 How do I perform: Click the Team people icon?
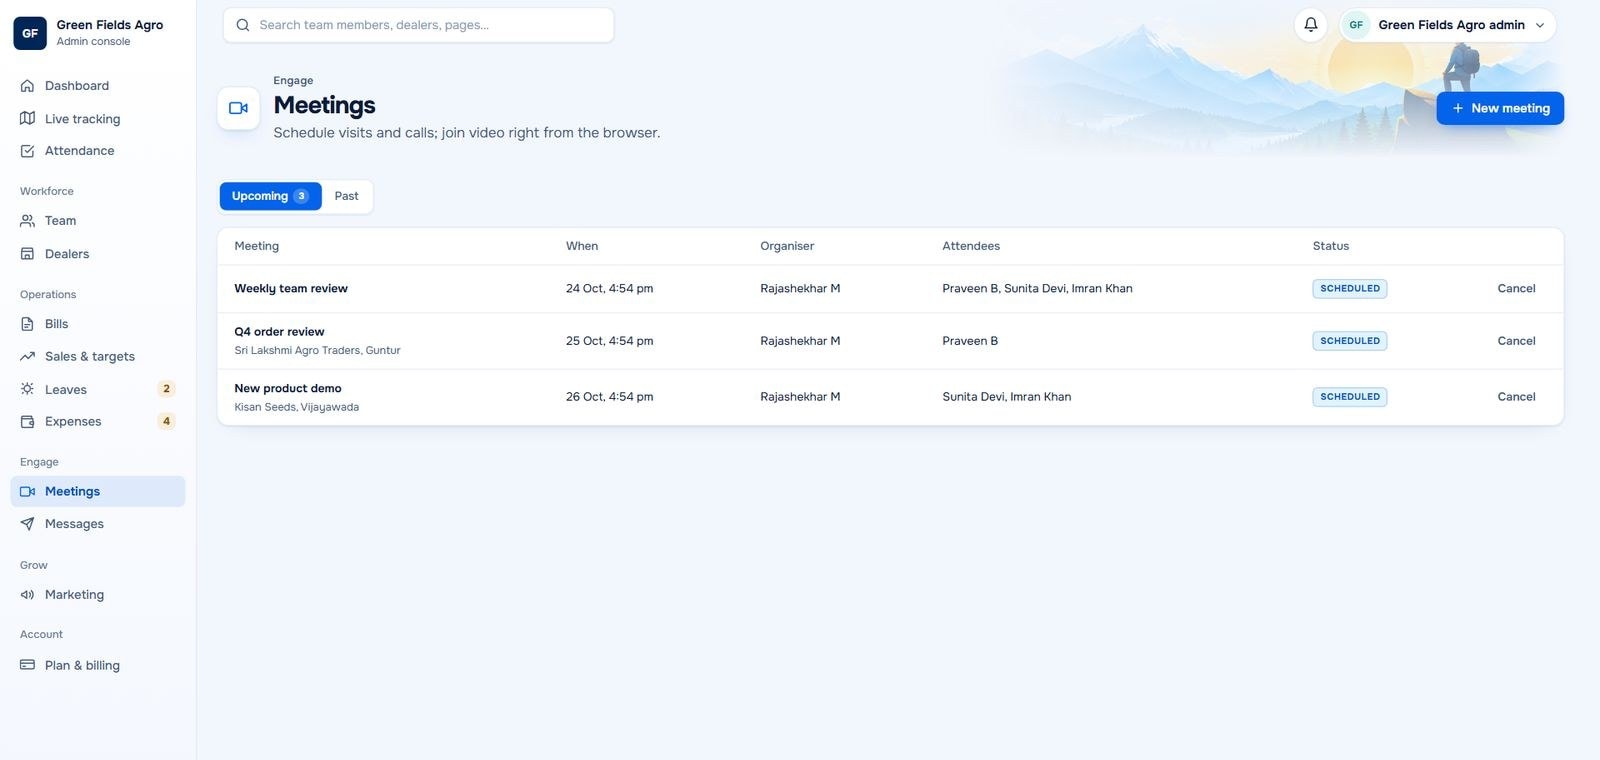click(28, 221)
